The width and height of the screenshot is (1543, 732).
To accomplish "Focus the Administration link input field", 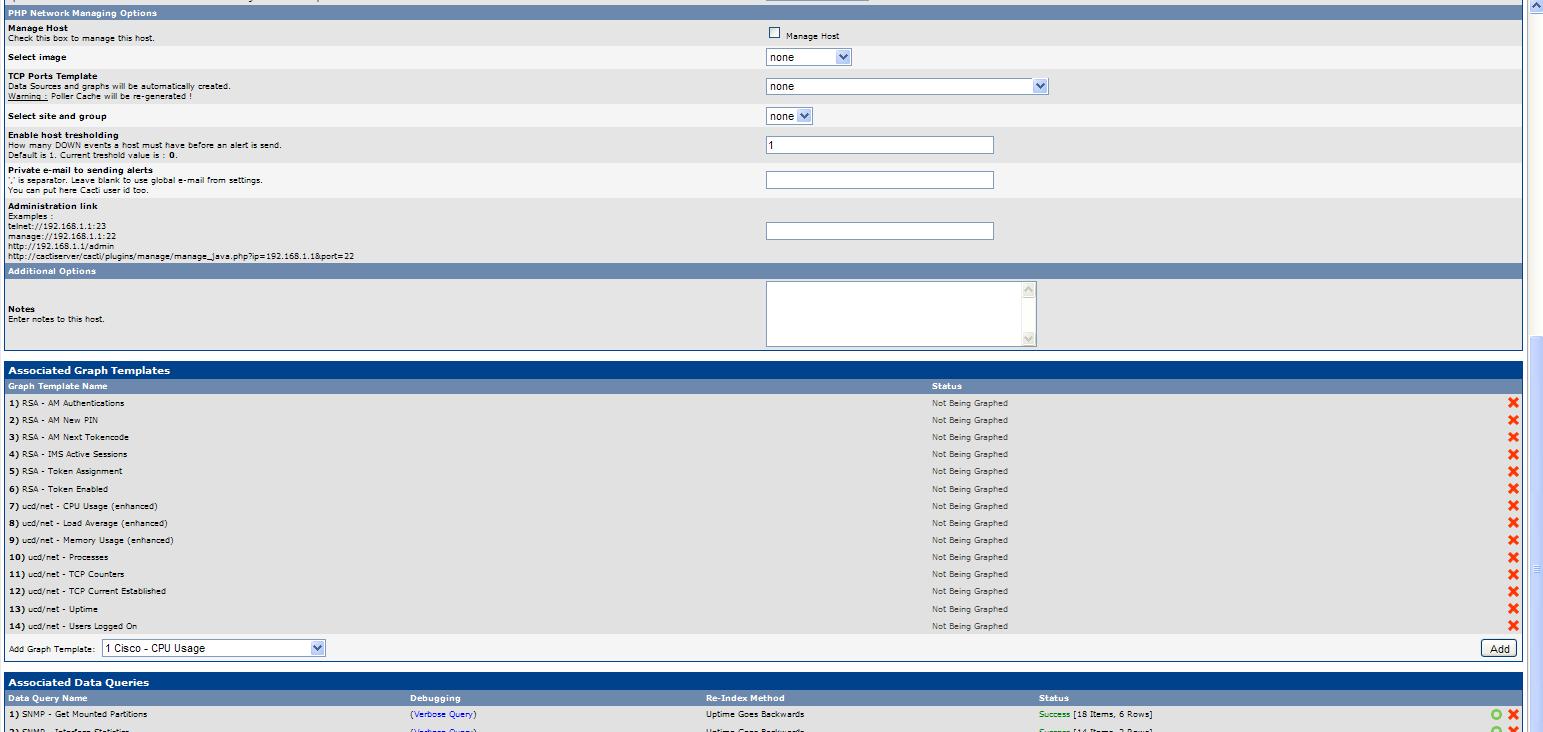I will [880, 231].
